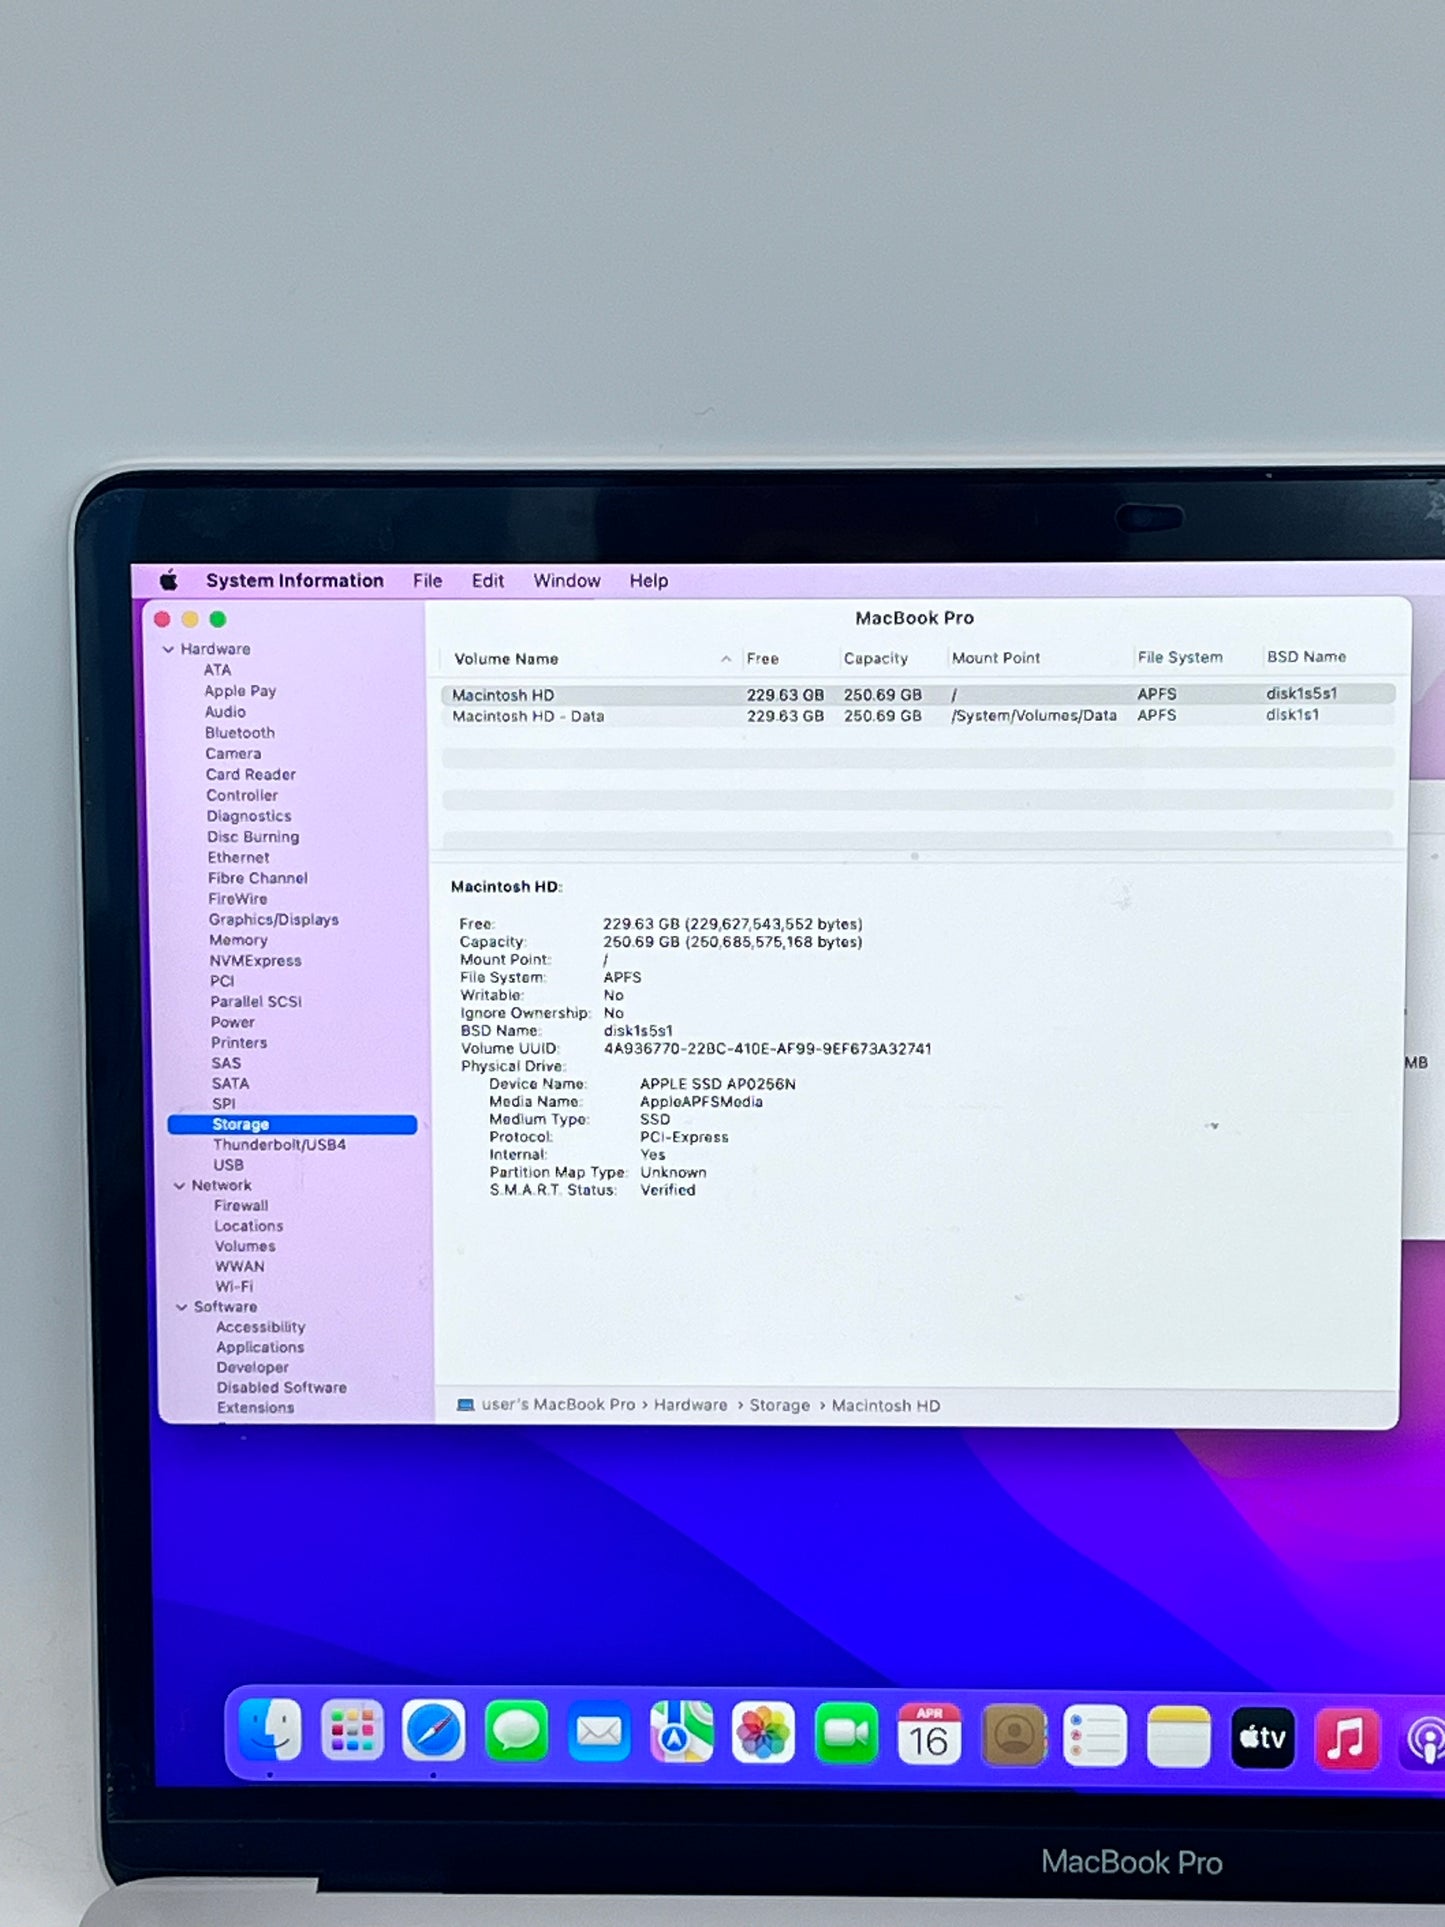This screenshot has width=1445, height=1927.
Task: Show Ethernet hardware details
Action: click(238, 857)
